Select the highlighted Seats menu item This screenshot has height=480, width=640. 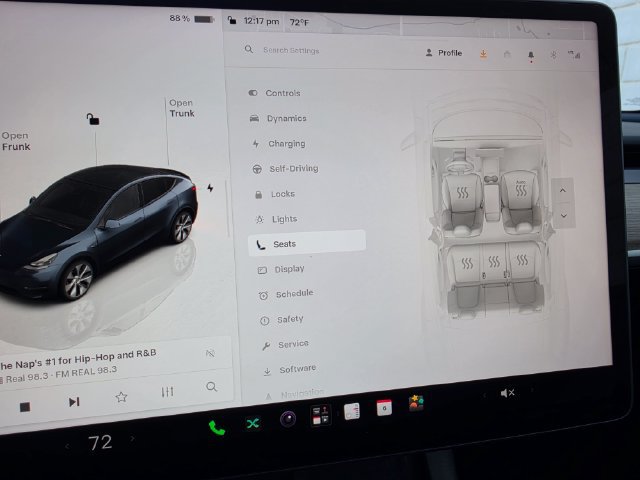pos(307,244)
